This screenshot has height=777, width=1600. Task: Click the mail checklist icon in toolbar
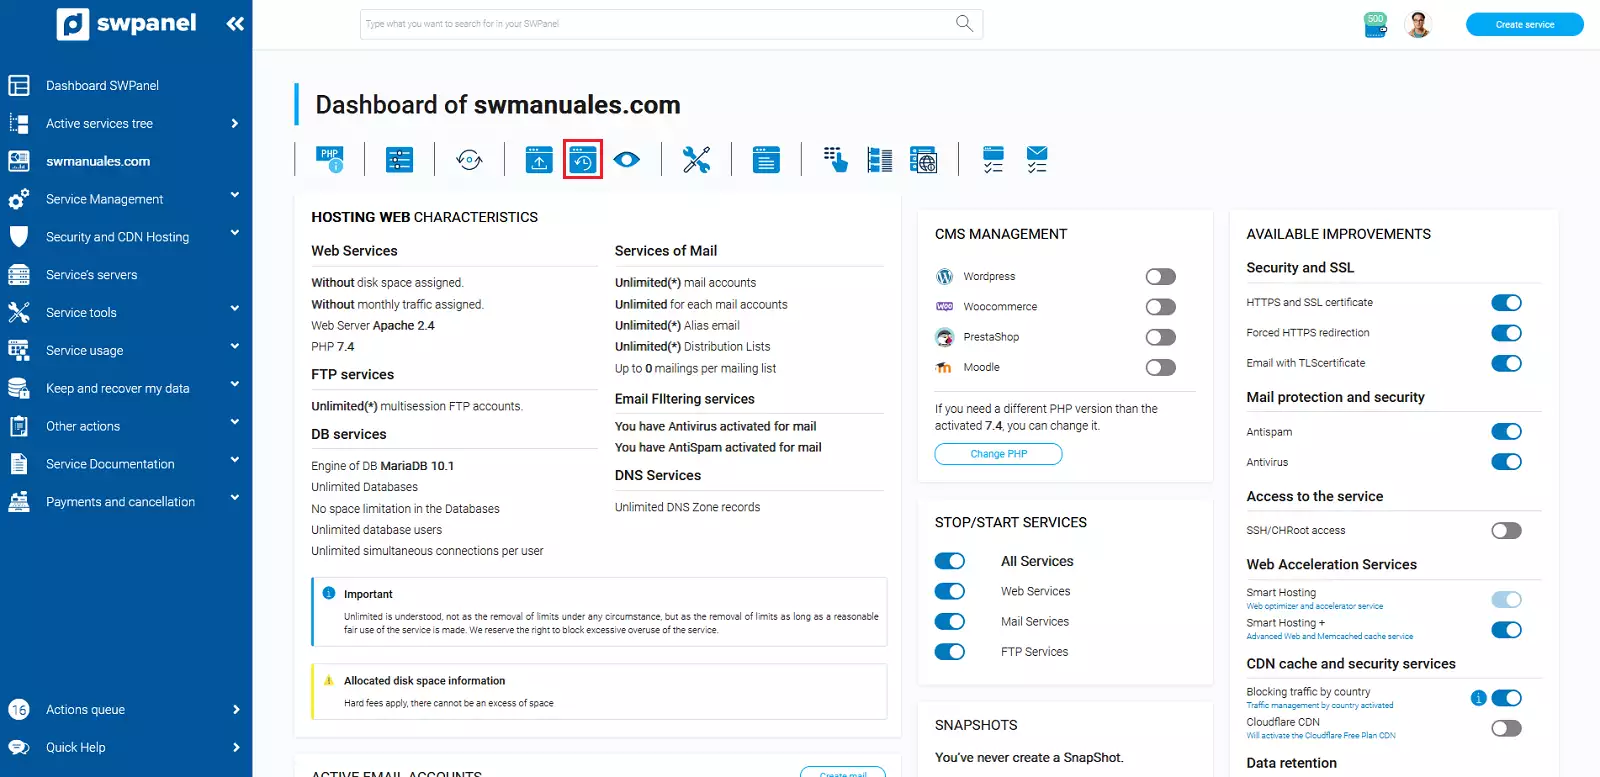[1037, 159]
